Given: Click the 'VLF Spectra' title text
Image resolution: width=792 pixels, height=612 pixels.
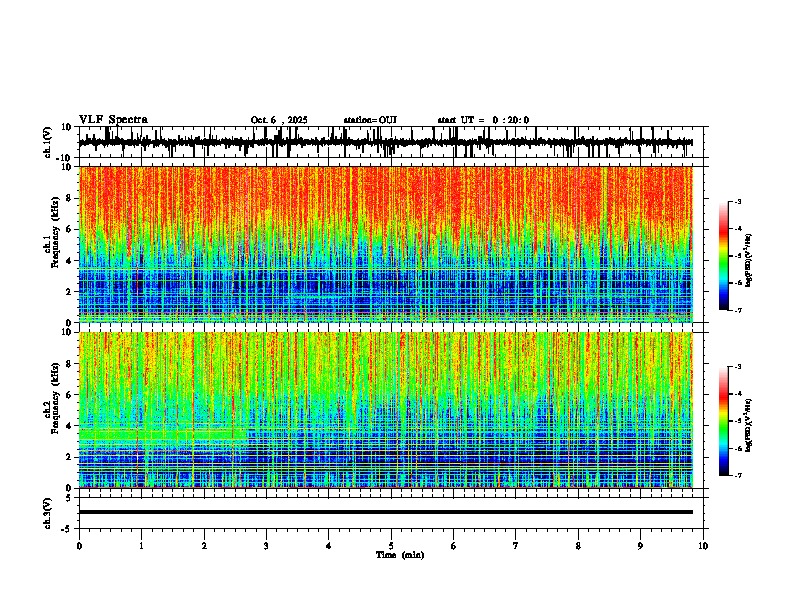Looking at the screenshot, I should point(113,119).
